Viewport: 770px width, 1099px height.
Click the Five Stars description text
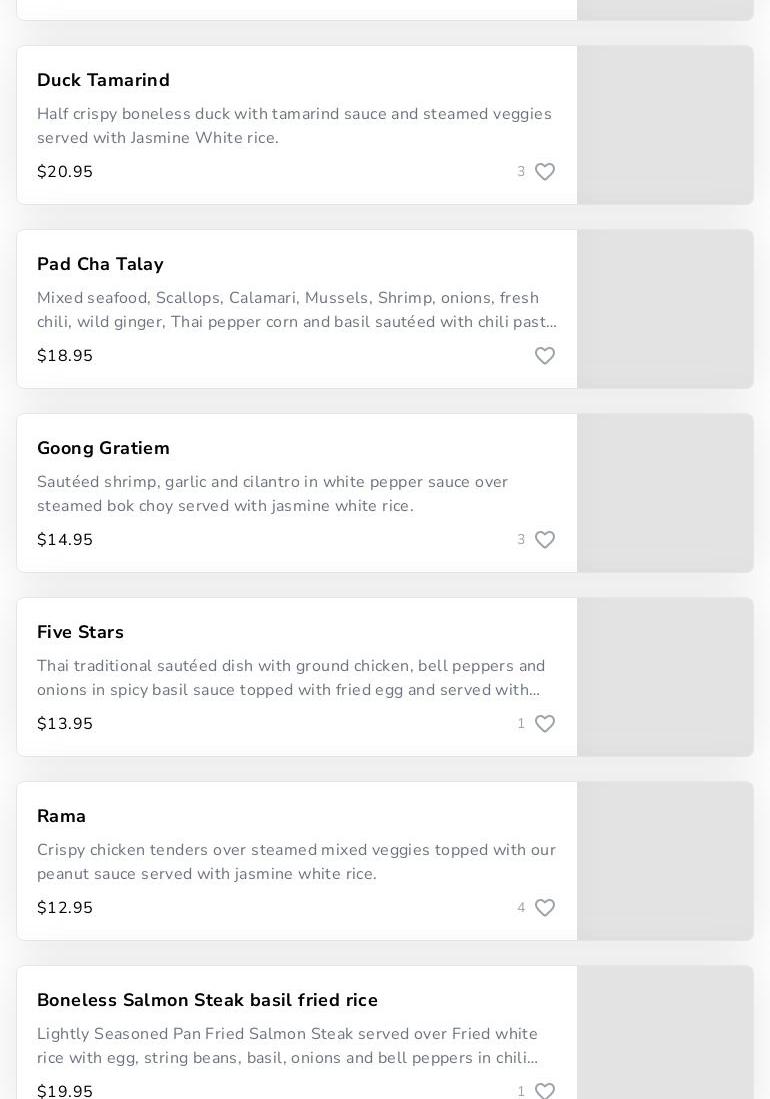tap(291, 678)
